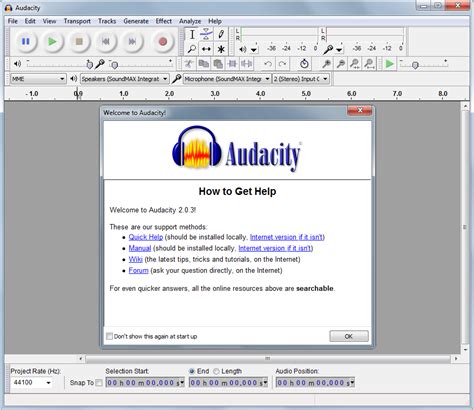
Task: Open the Forum link
Action: pyautogui.click(x=138, y=270)
